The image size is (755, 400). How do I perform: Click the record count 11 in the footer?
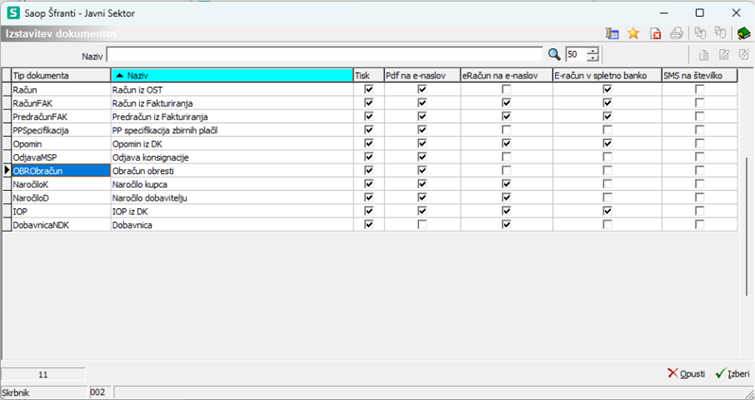43,374
